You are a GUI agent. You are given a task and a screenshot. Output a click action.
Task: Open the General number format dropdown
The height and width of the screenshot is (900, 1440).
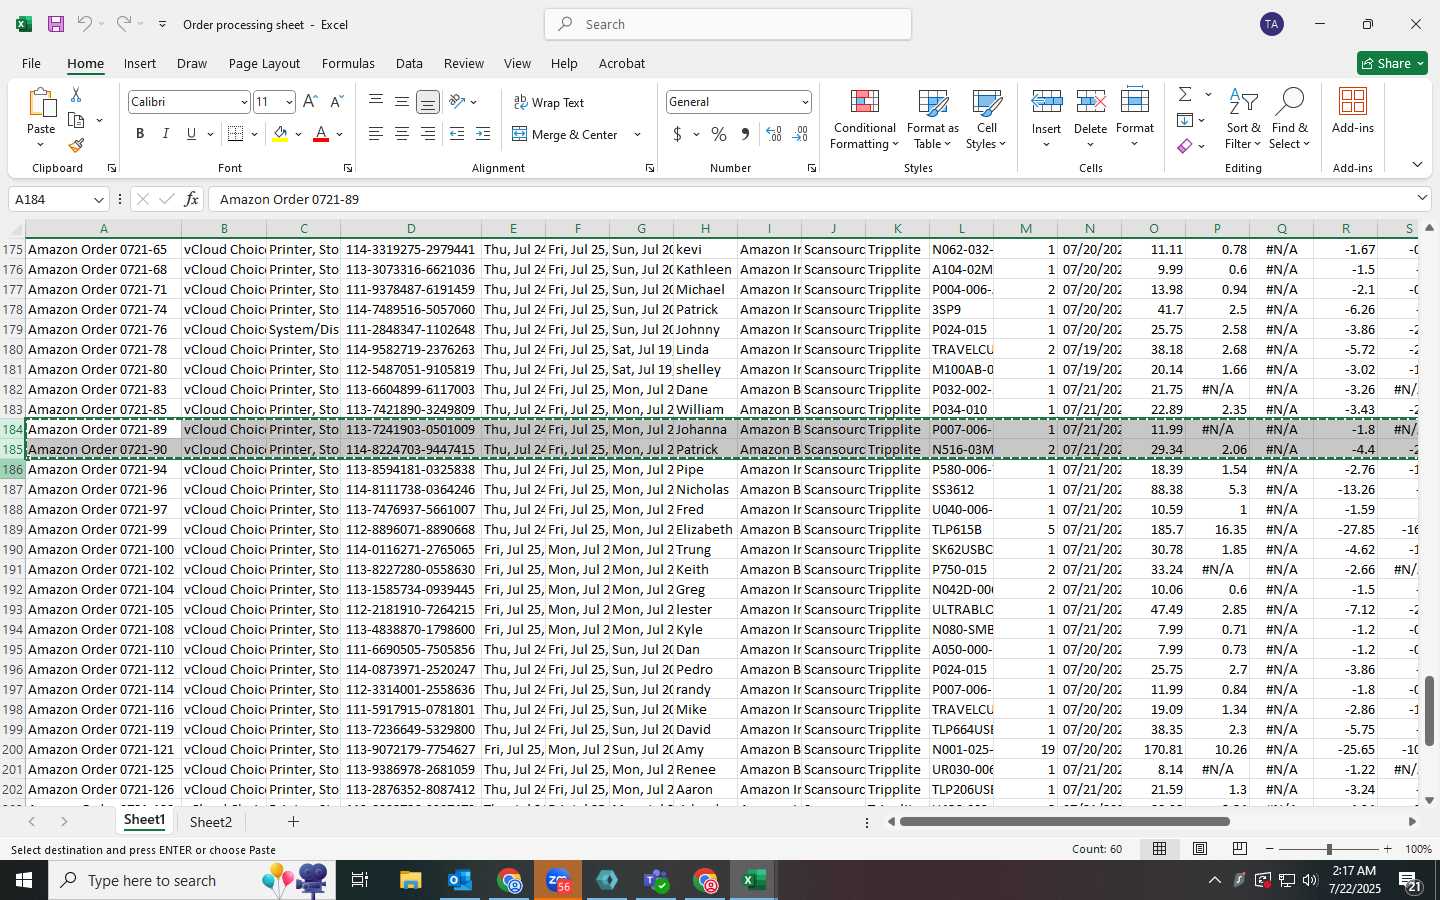(804, 102)
